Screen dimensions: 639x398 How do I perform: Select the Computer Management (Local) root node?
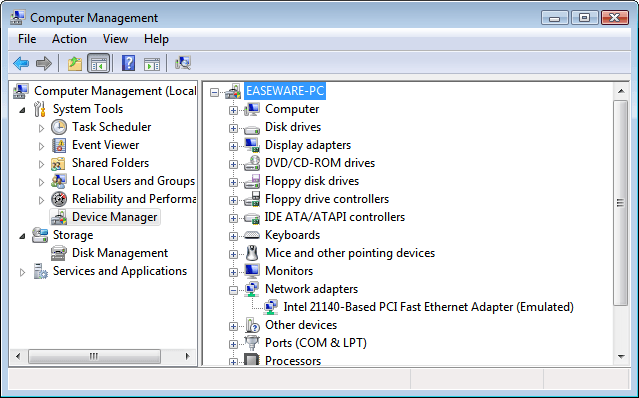[115, 91]
